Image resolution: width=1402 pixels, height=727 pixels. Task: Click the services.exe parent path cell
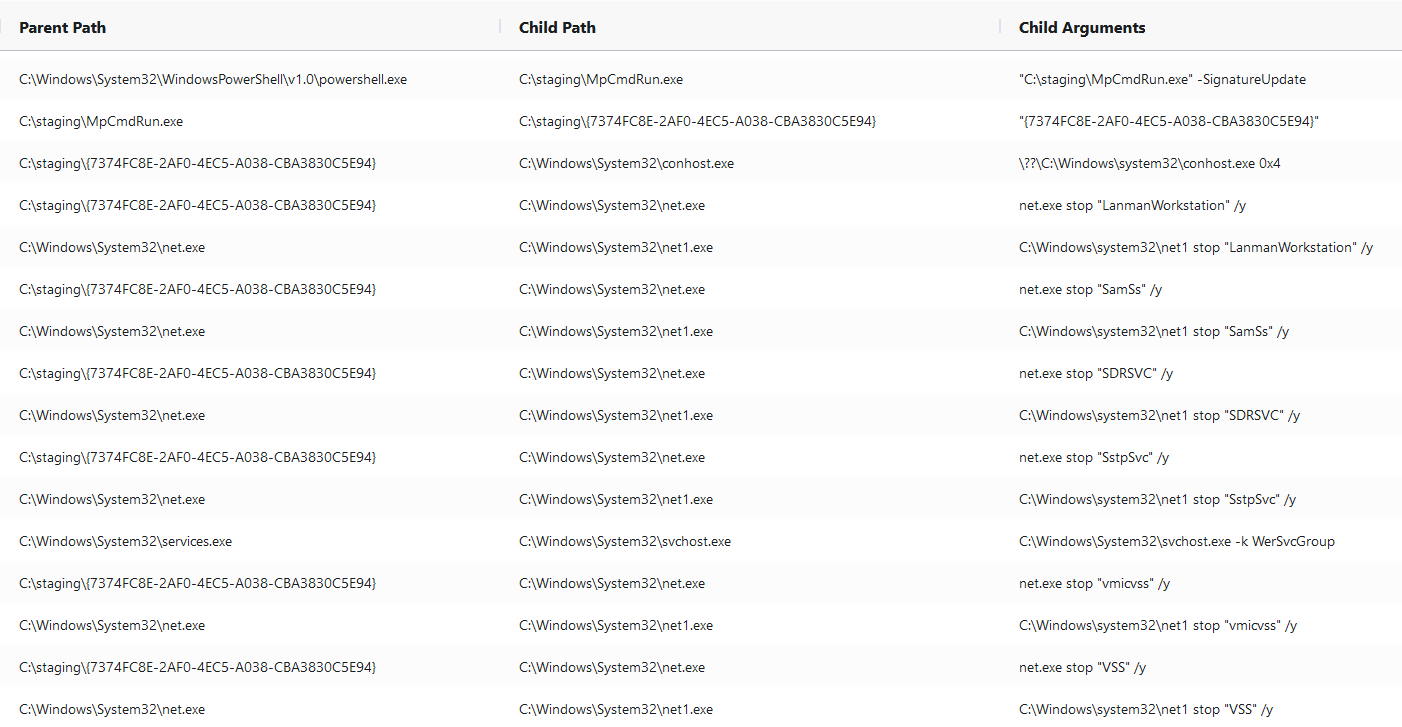tap(125, 541)
